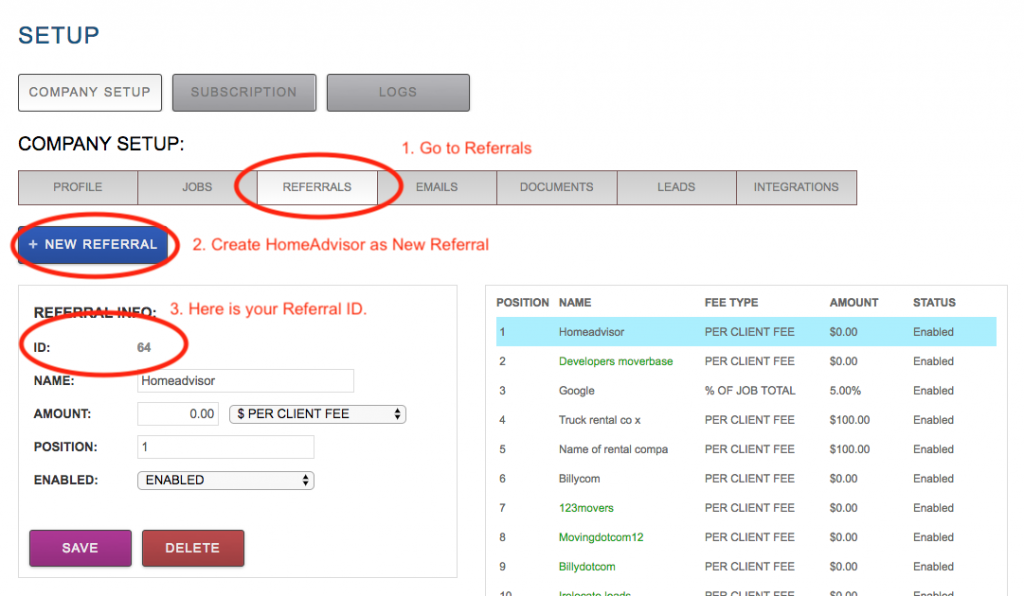Select the Profile tab
This screenshot has height=596, width=1024.
[x=78, y=187]
